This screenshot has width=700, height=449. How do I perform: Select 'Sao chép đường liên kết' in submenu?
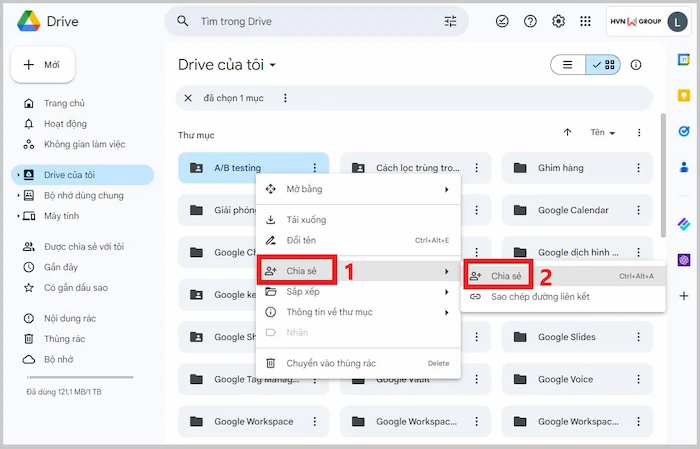(563, 297)
